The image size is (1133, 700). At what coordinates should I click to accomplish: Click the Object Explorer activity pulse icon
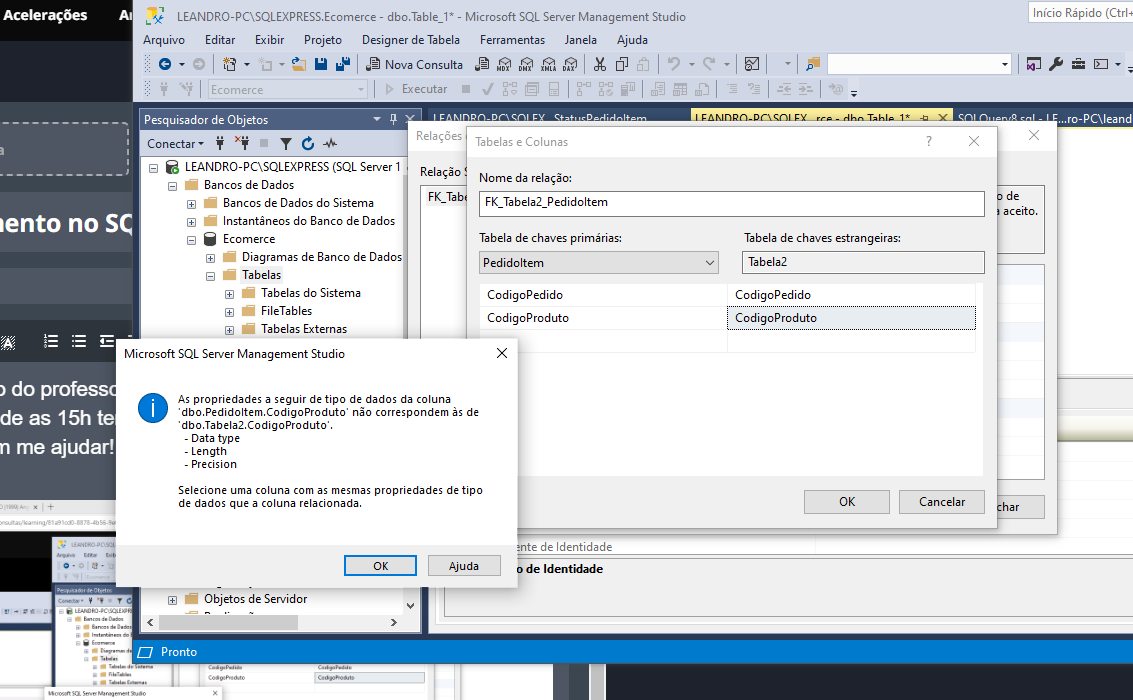330,144
